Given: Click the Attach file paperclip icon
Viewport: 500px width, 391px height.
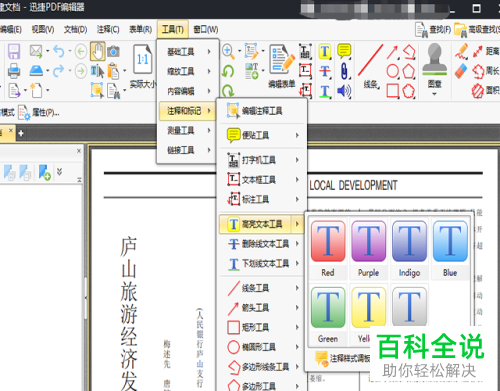Looking at the screenshot, I should 344,71.
